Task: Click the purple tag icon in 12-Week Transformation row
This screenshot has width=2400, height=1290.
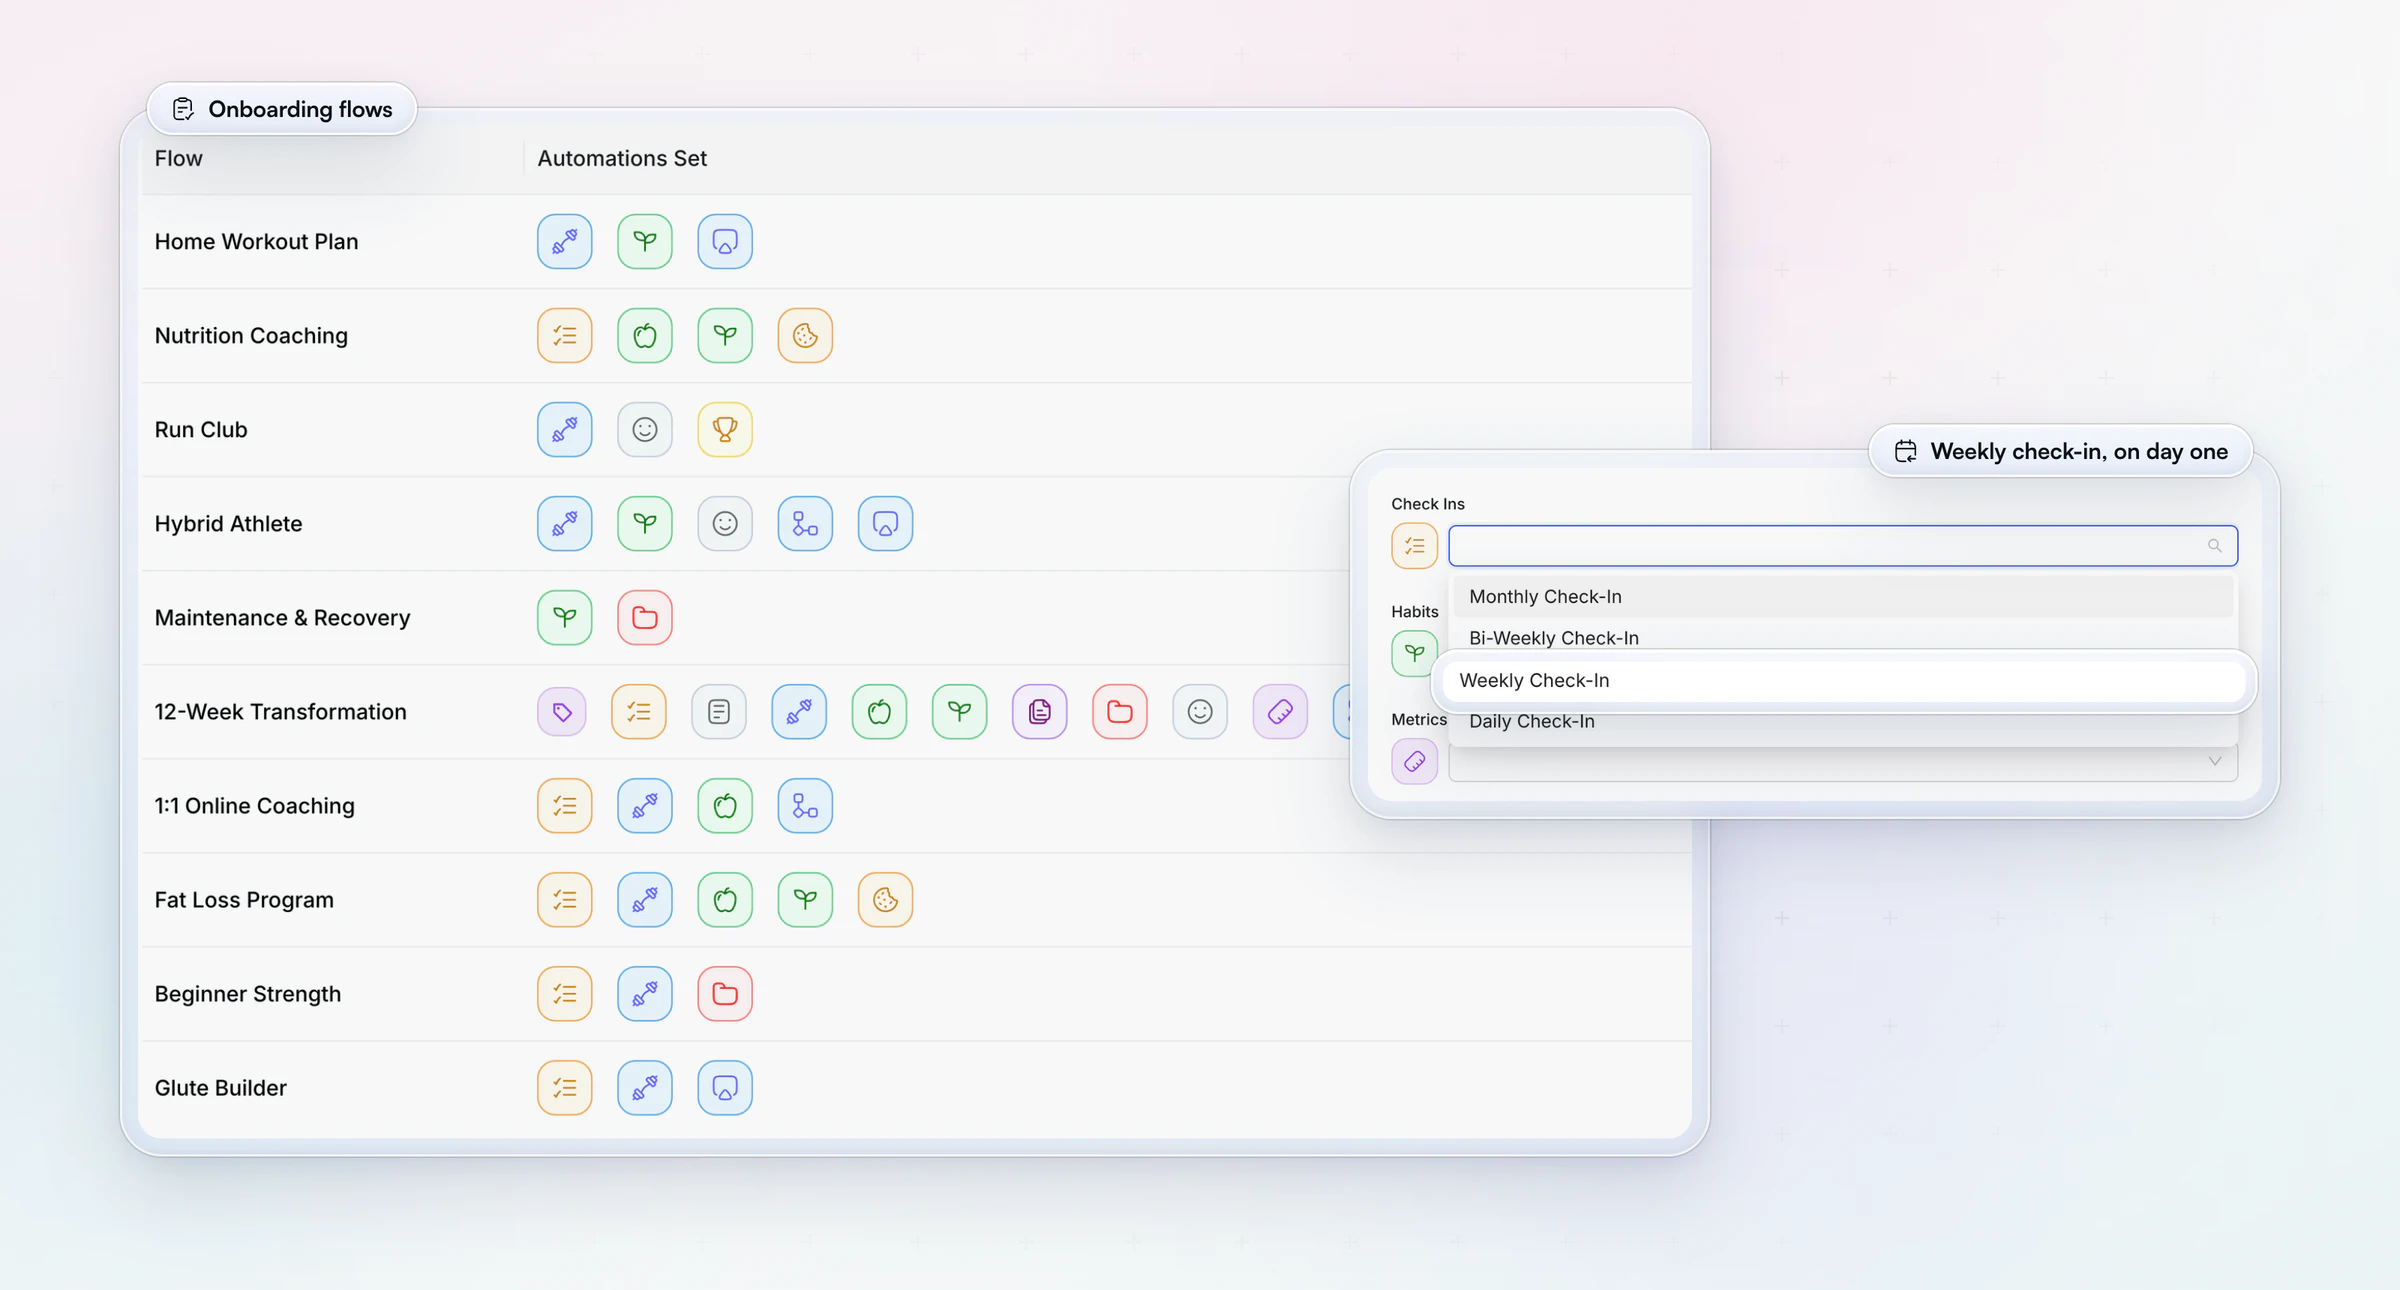Action: (x=562, y=711)
